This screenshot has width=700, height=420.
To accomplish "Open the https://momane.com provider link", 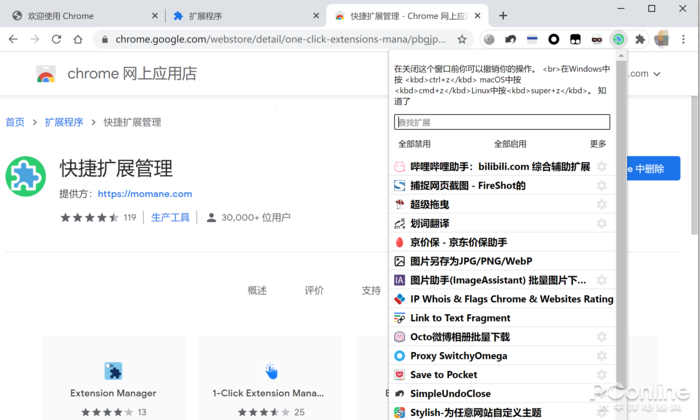I will tap(145, 194).
